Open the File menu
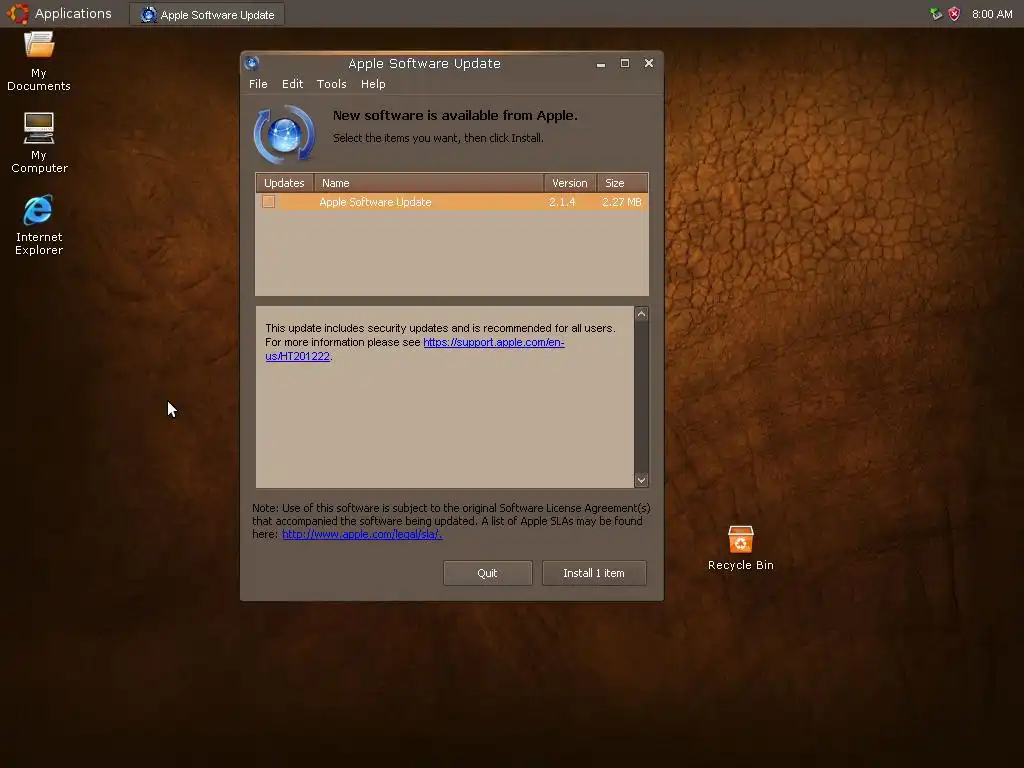 coord(258,84)
